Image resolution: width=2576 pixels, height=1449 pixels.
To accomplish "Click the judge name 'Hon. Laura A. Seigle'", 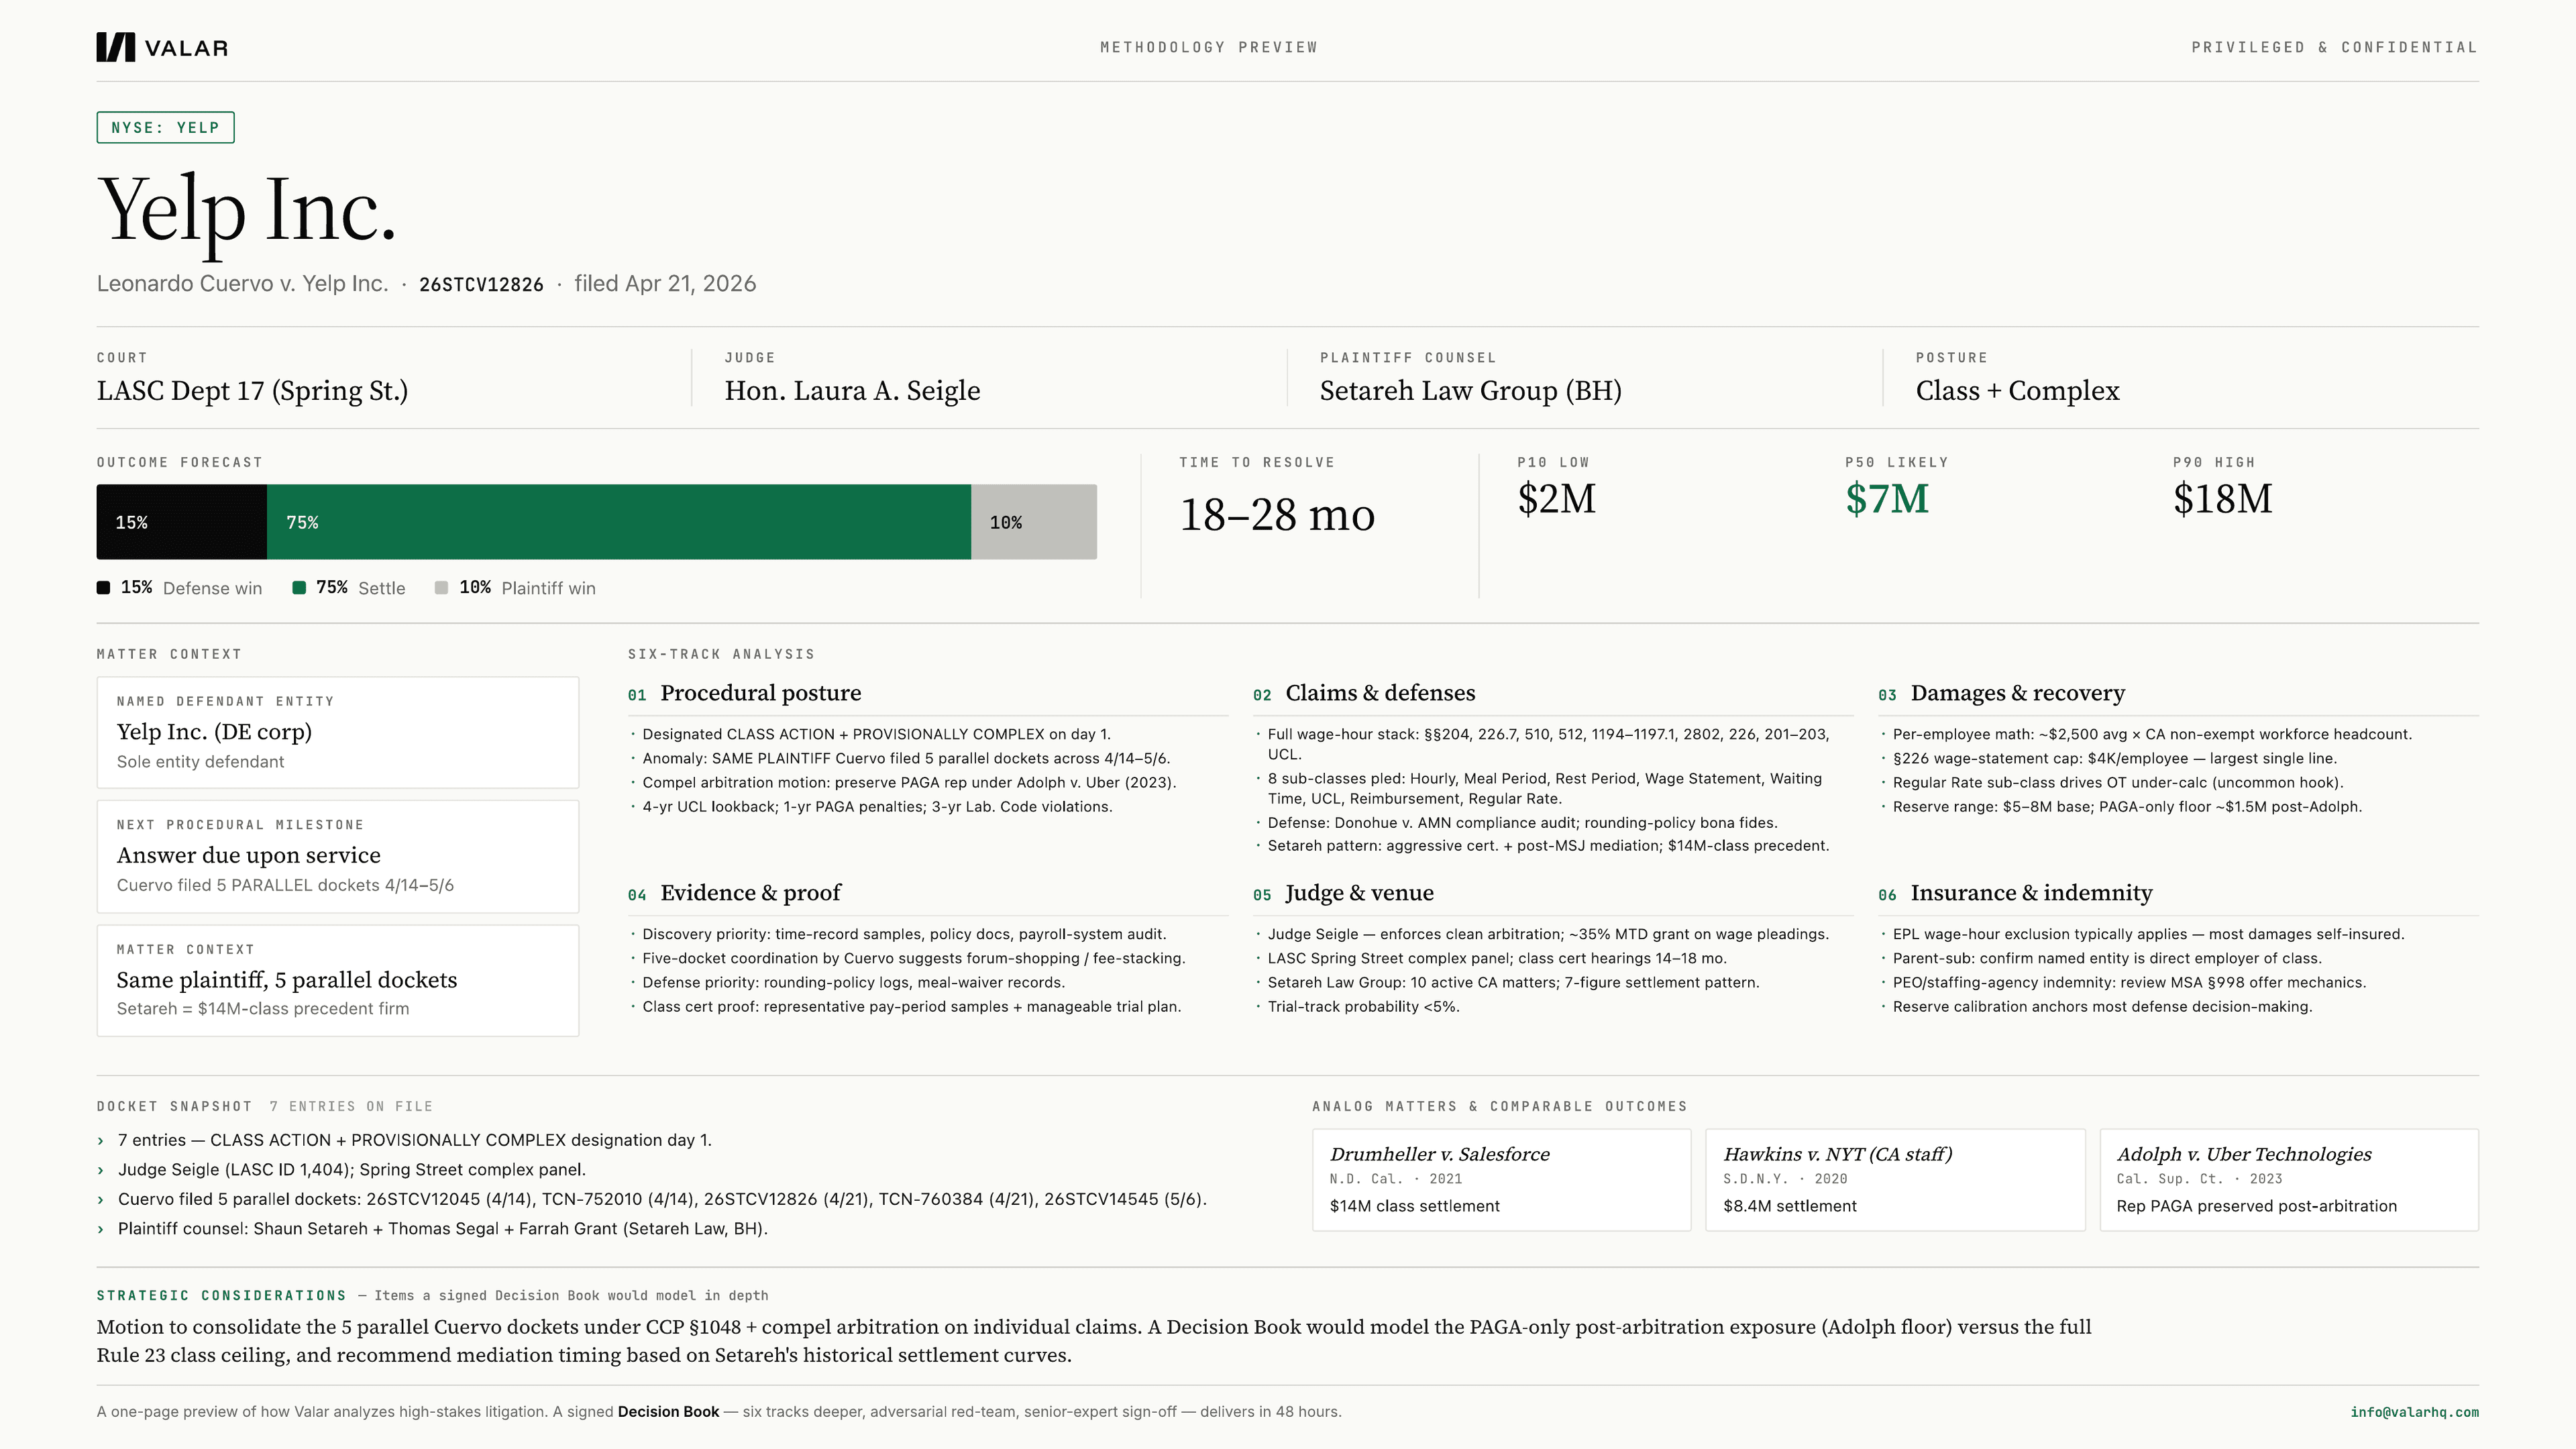I will (852, 391).
